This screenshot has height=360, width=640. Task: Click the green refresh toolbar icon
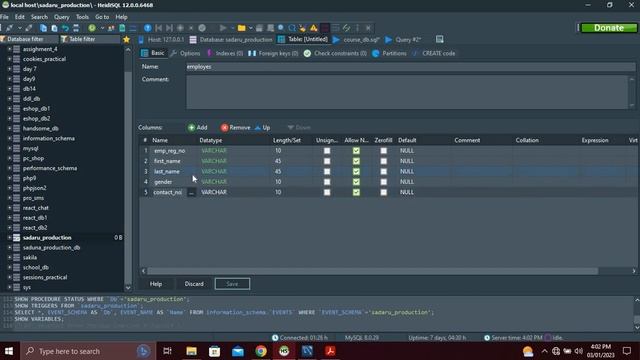[x=92, y=28]
